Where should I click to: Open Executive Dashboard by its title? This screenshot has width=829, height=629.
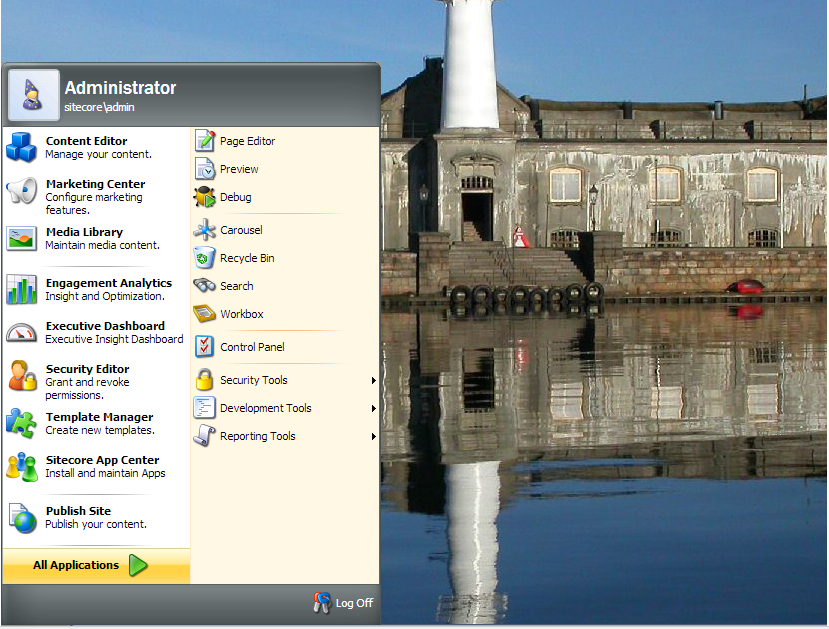point(105,326)
